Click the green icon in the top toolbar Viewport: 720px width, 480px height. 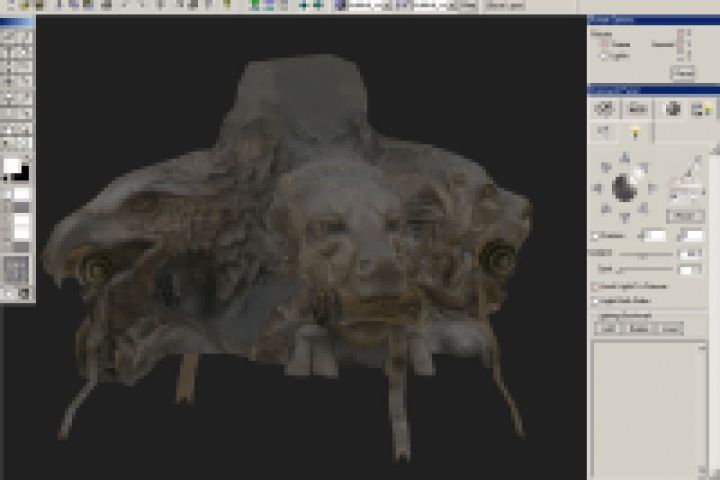254,5
